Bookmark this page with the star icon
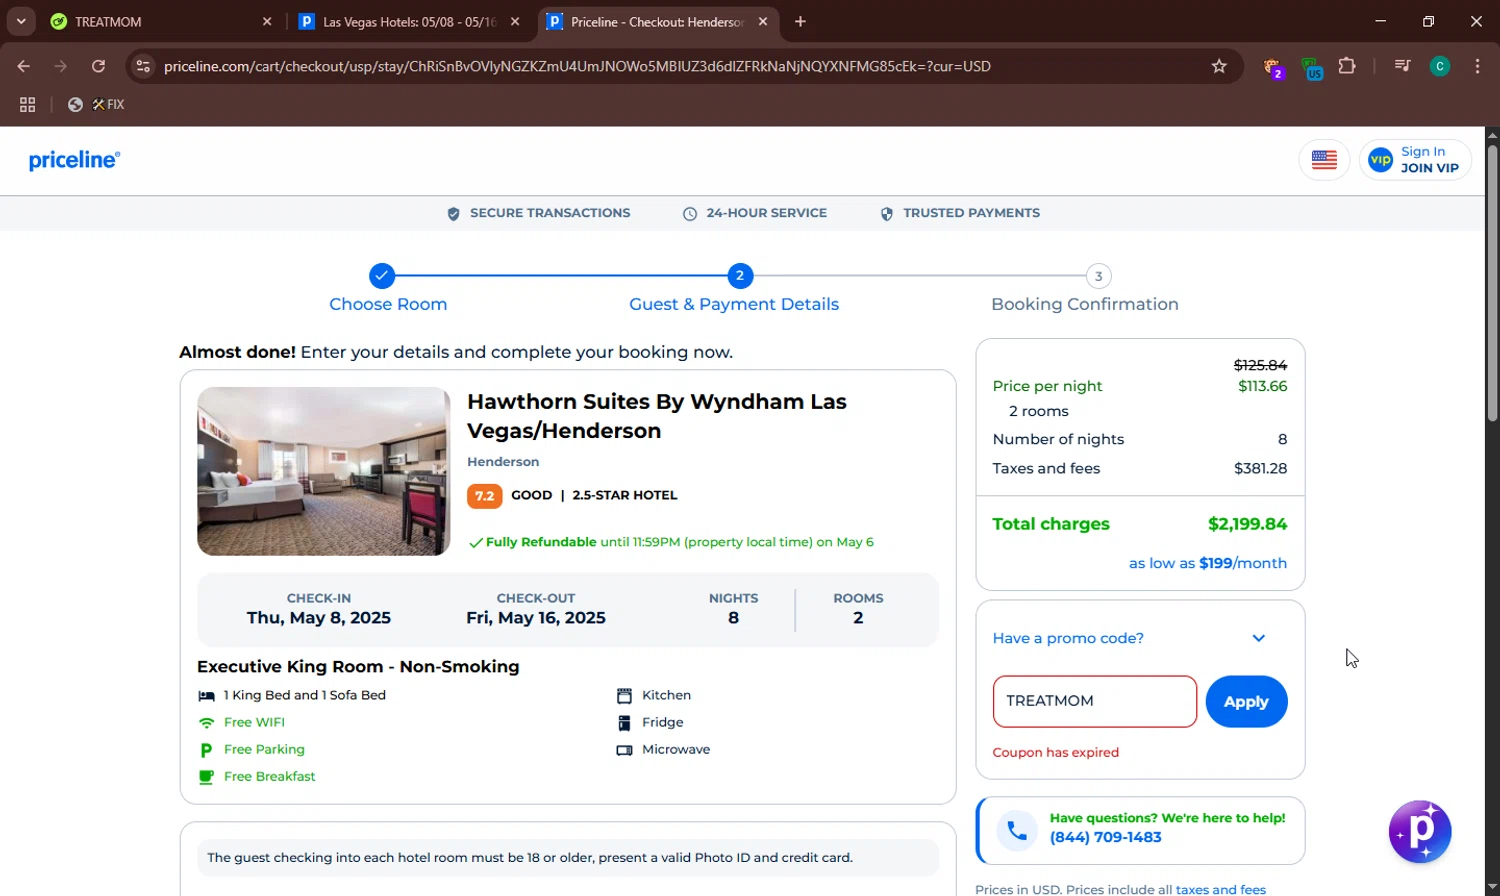Image resolution: width=1500 pixels, height=896 pixels. tap(1219, 66)
